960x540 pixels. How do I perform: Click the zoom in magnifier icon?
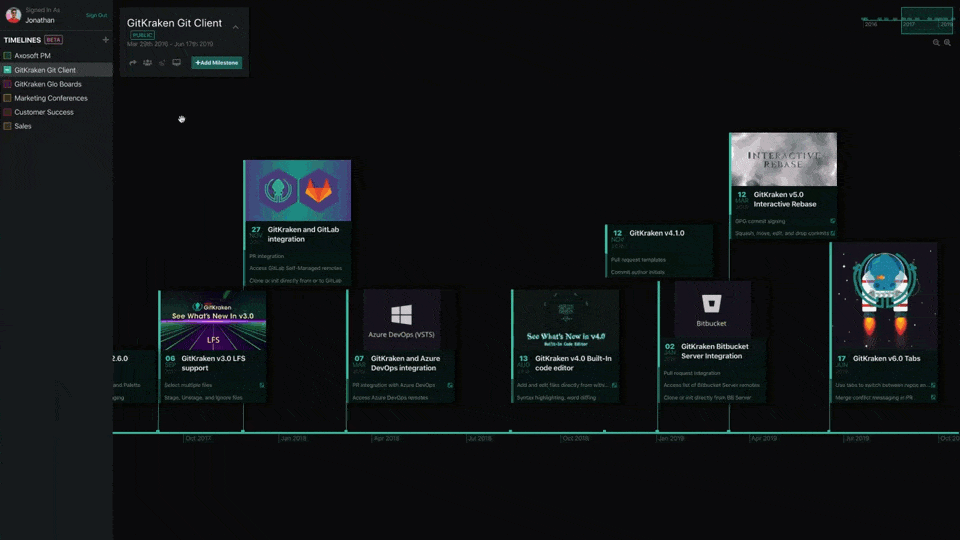click(948, 43)
